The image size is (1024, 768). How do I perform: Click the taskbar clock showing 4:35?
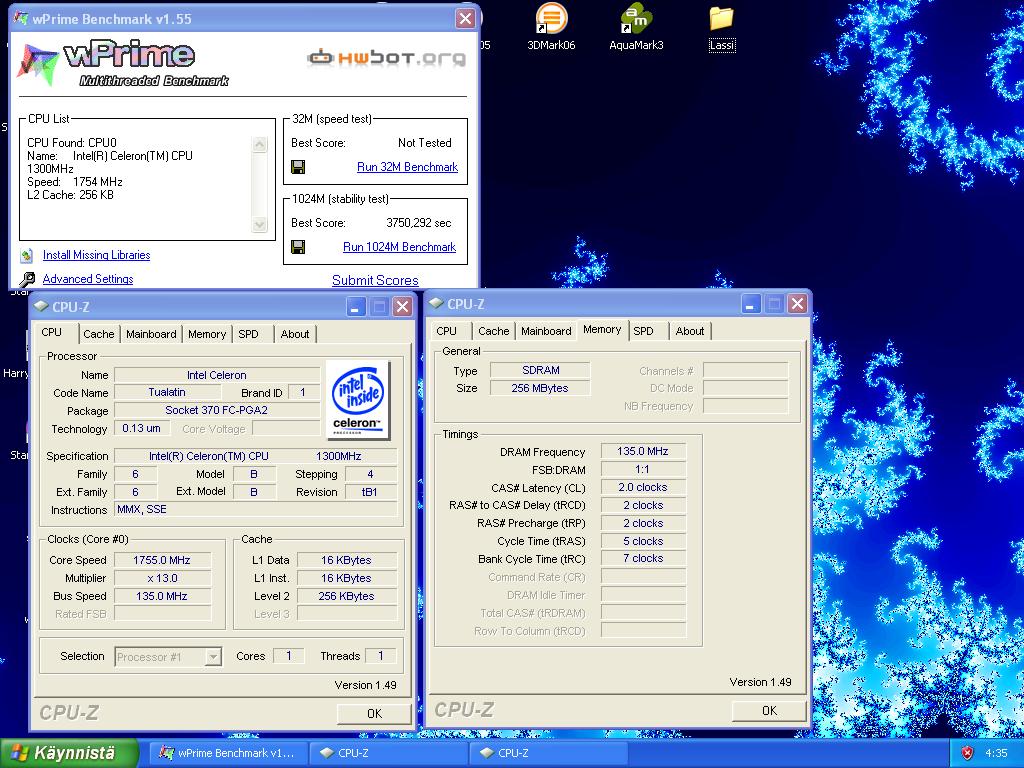[x=996, y=753]
